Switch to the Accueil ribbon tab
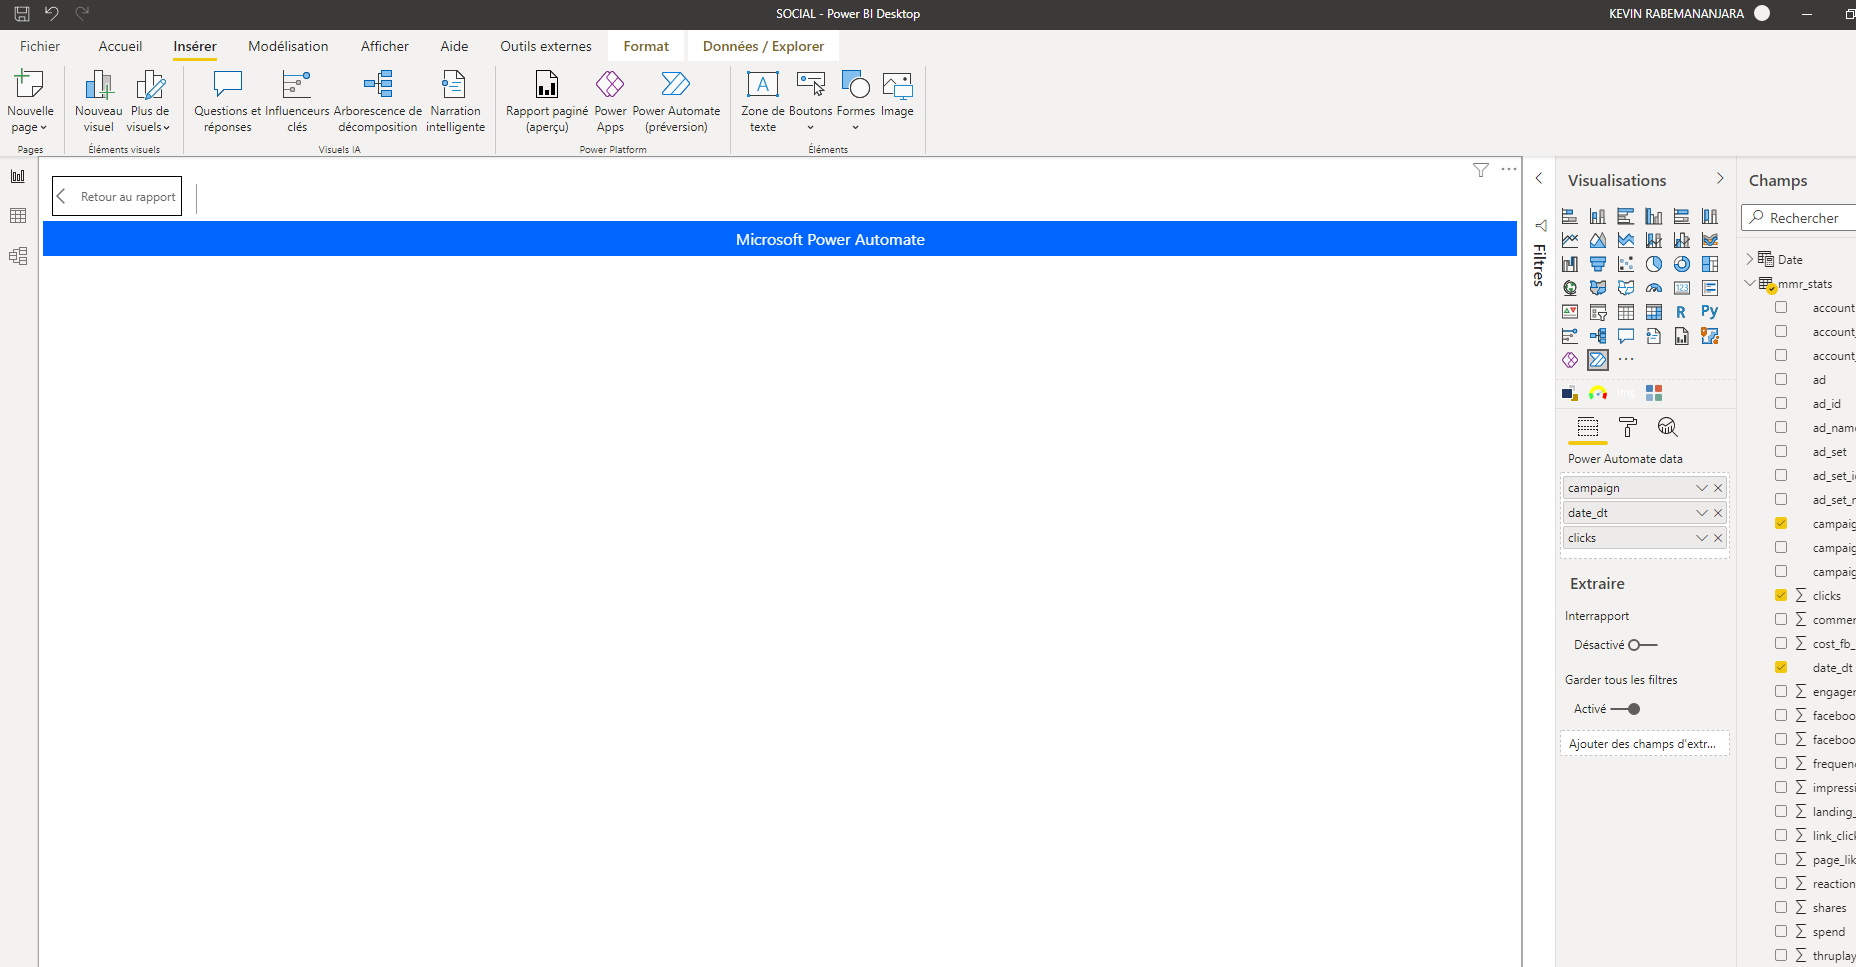Screen dimensions: 1856x967 [x=120, y=46]
